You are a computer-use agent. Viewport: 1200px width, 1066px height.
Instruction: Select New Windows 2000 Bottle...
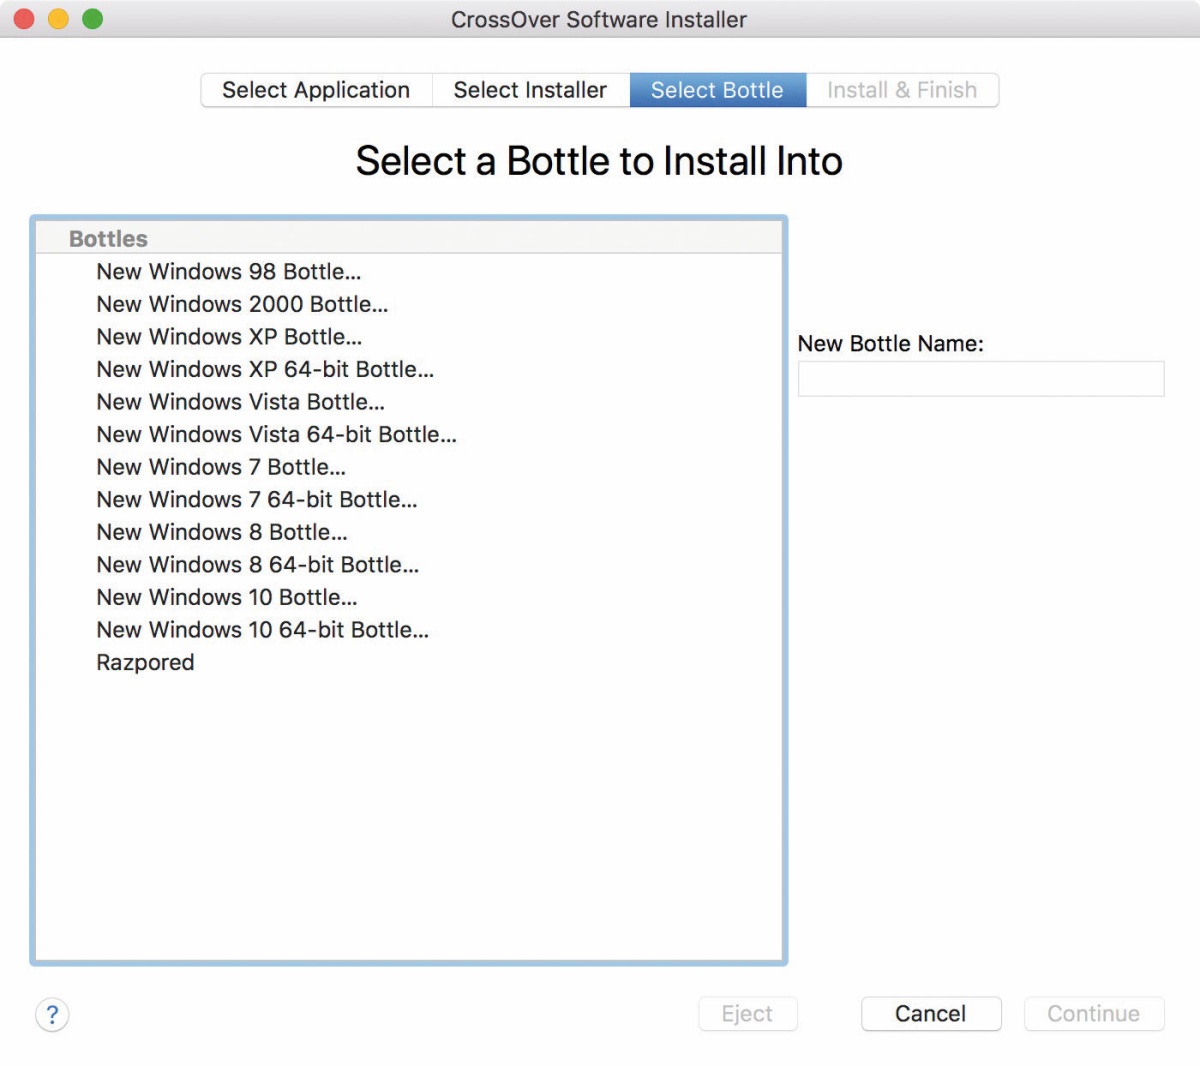409,304
